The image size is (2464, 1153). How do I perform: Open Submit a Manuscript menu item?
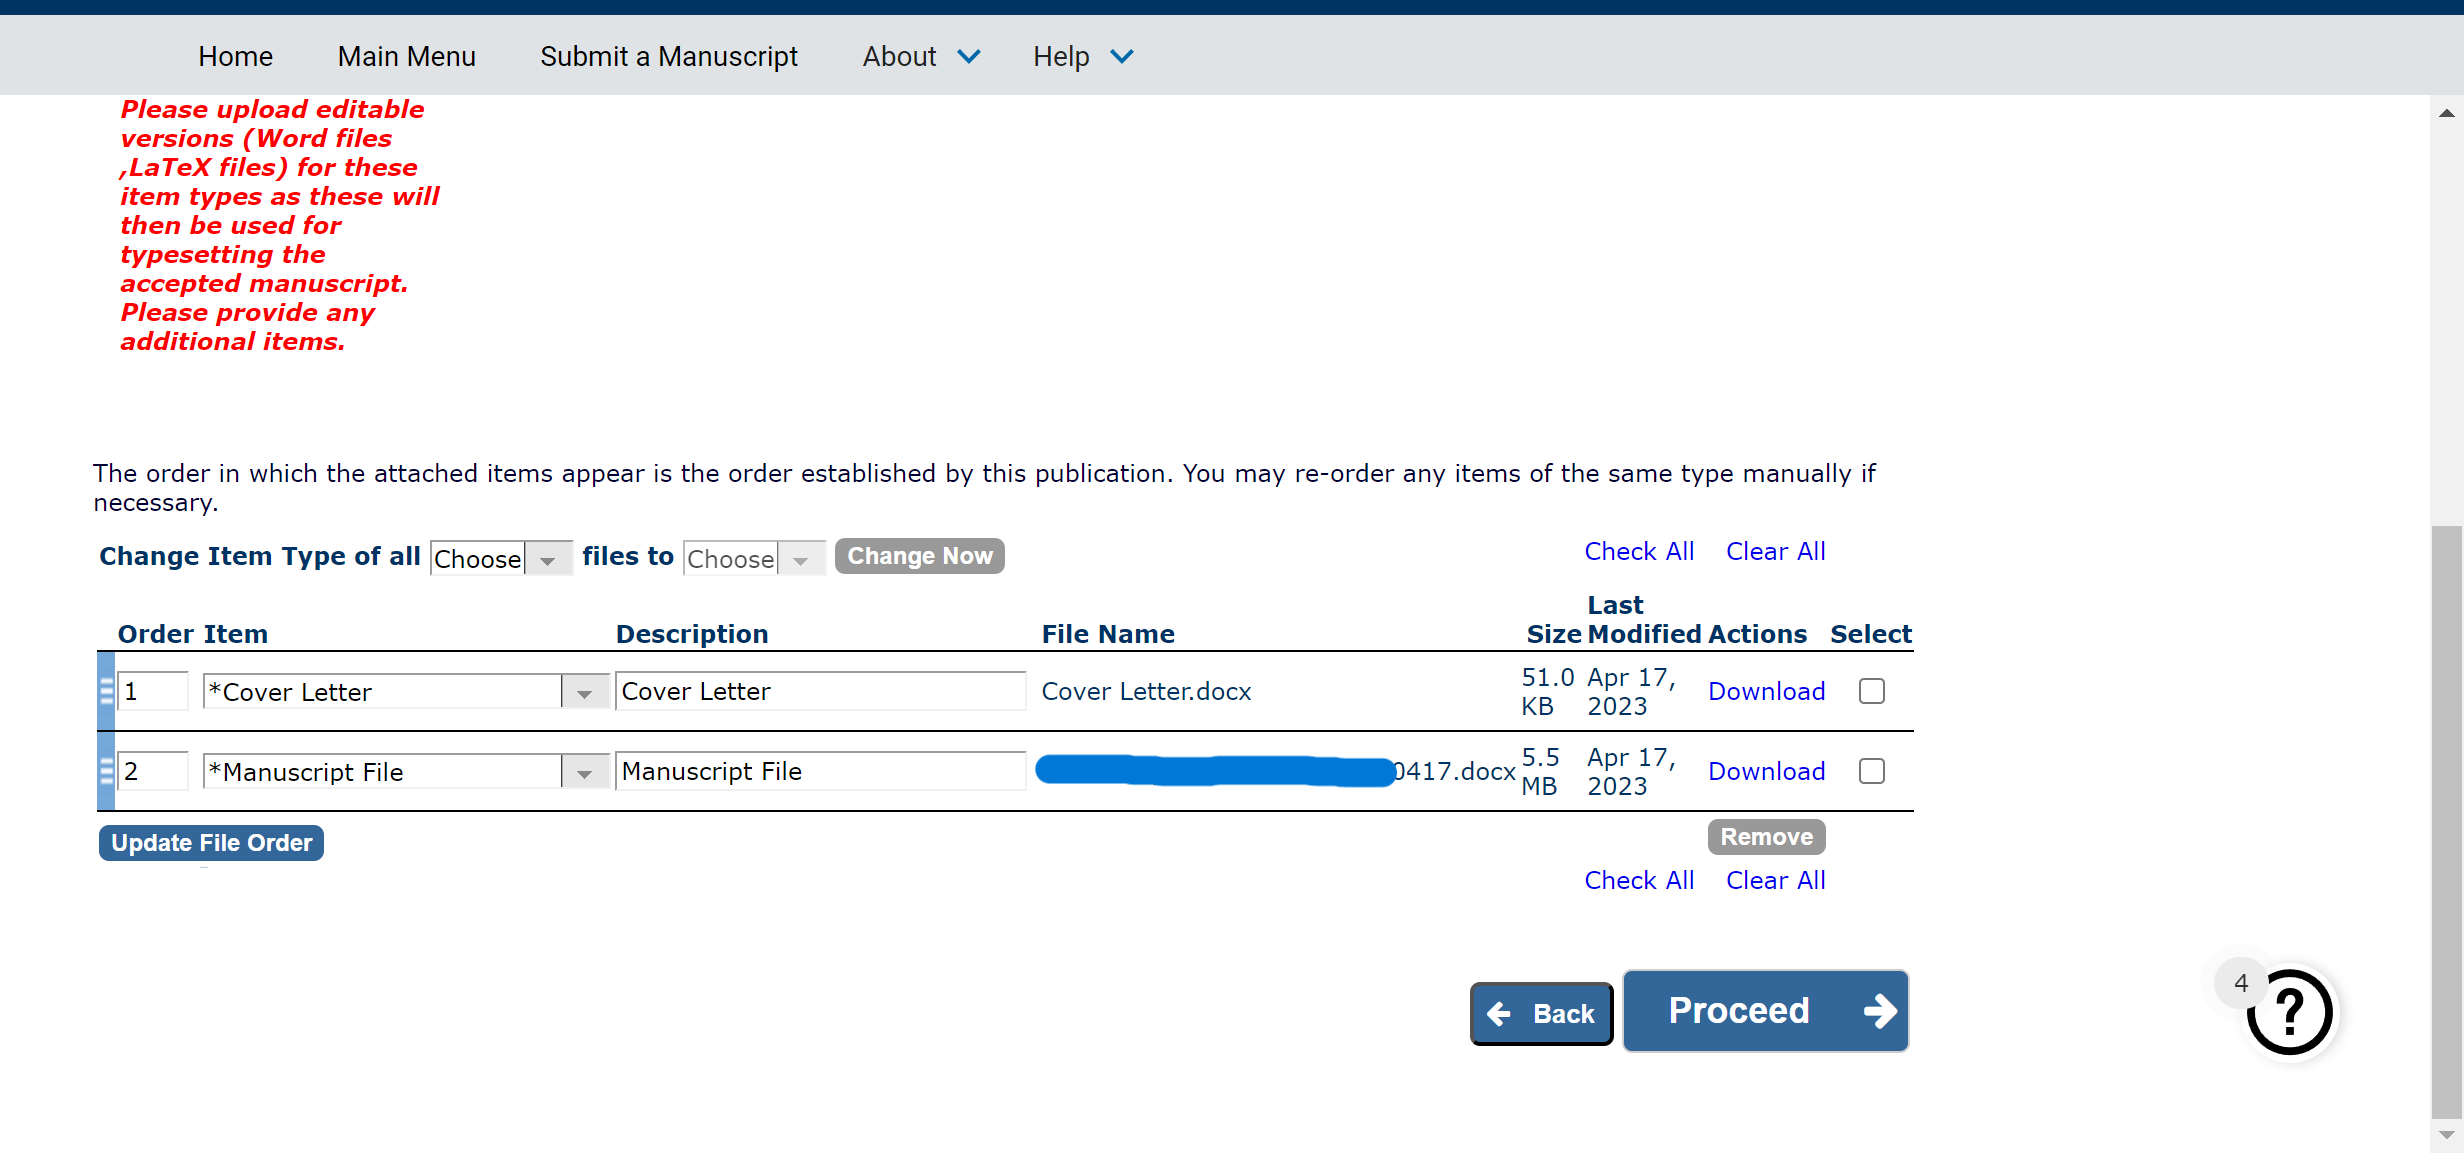point(668,57)
